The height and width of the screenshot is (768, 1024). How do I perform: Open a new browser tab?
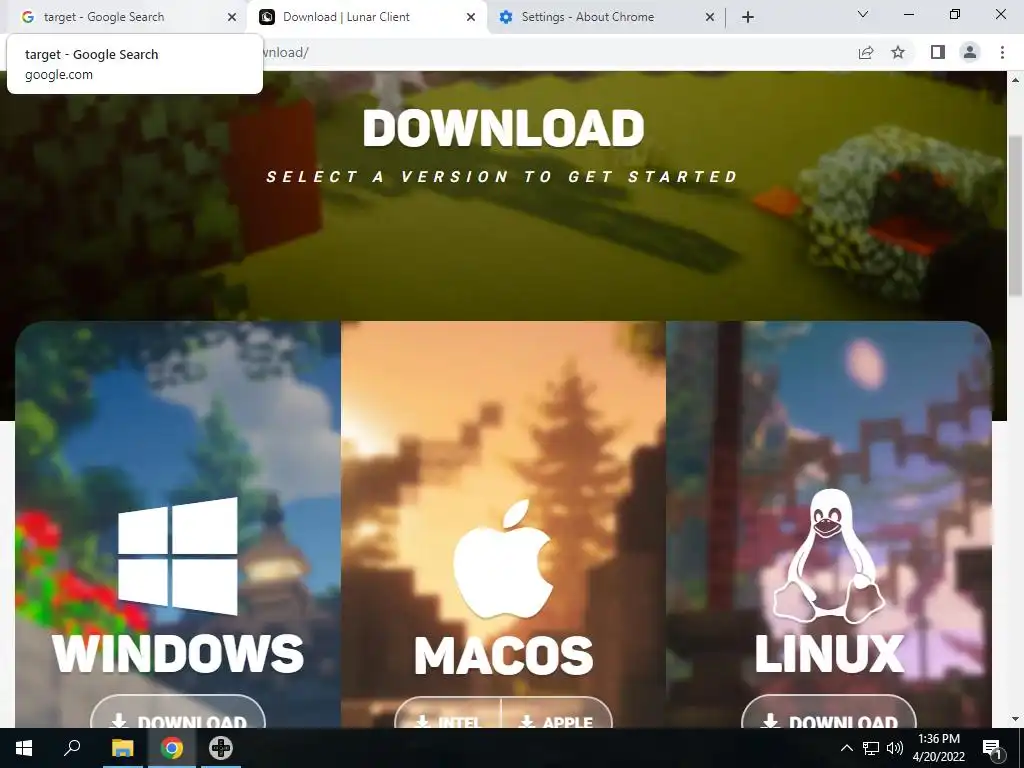[748, 18]
